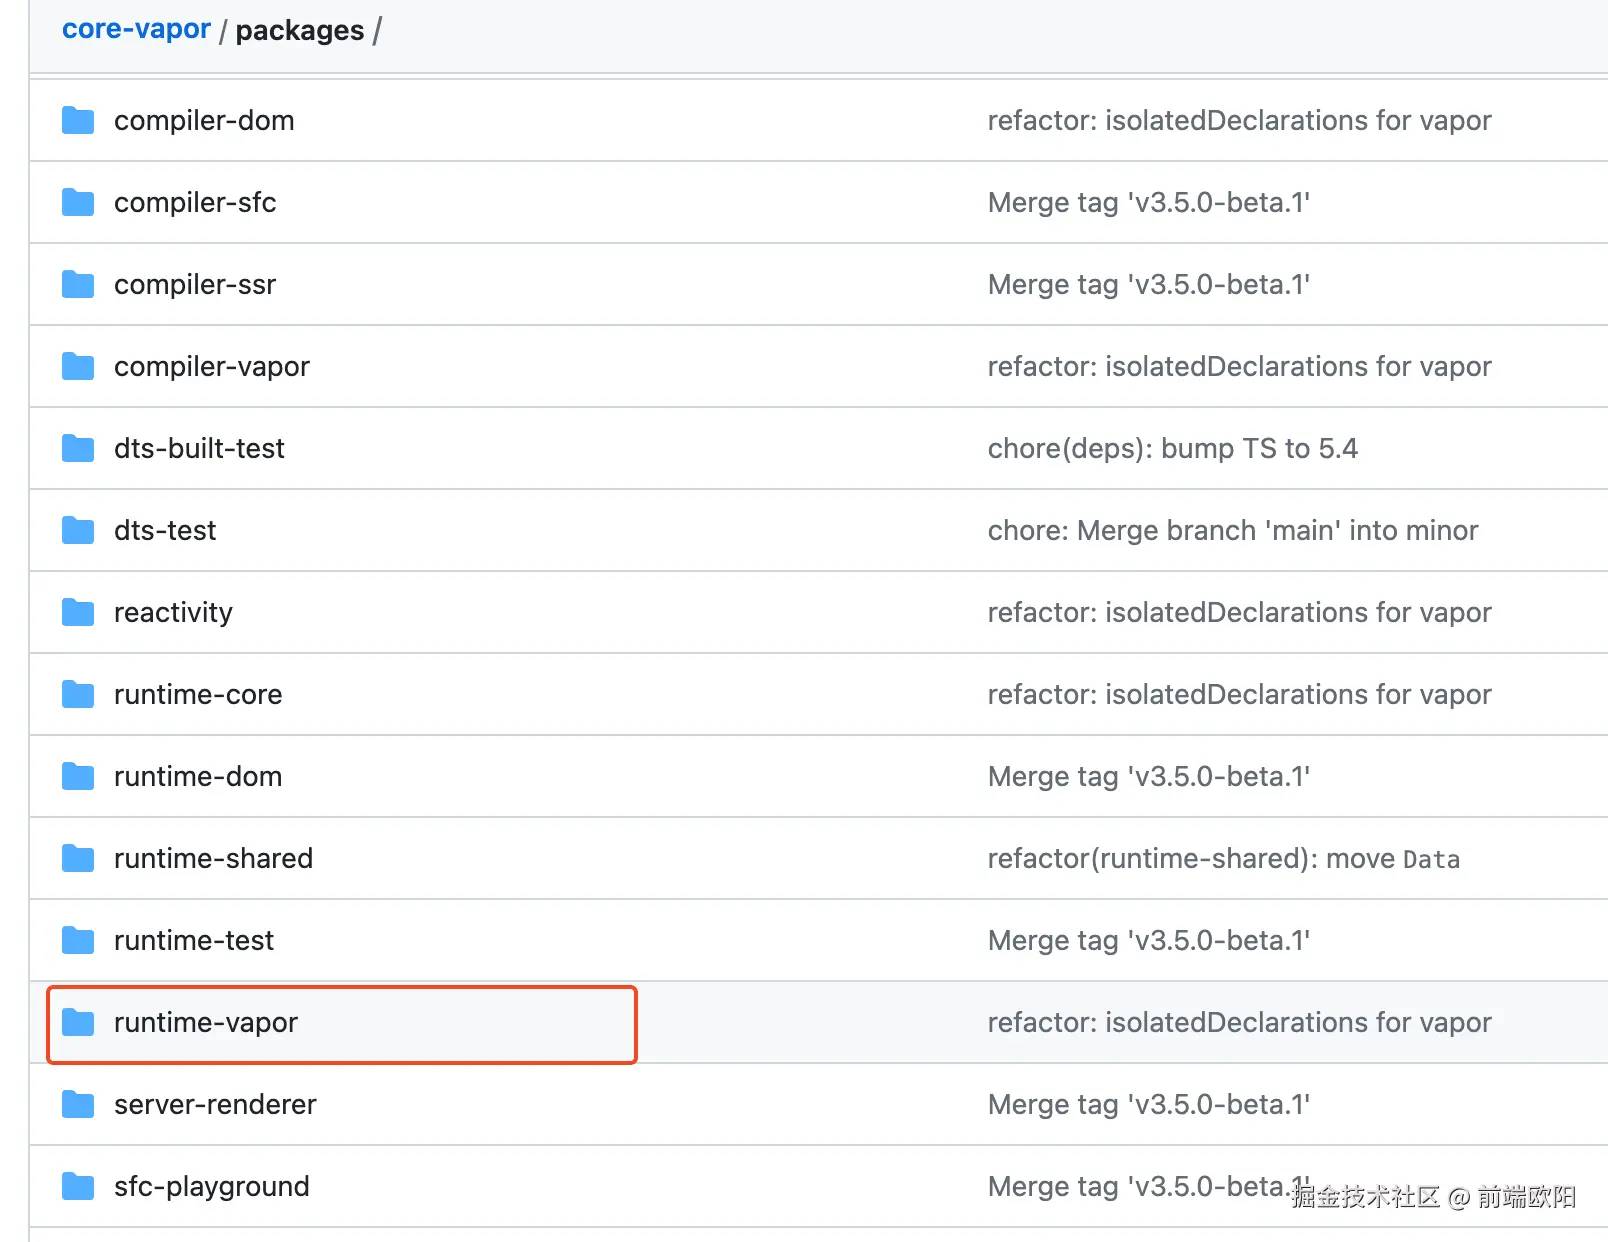Open the runtime-test directory link
The width and height of the screenshot is (1608, 1242).
194,941
